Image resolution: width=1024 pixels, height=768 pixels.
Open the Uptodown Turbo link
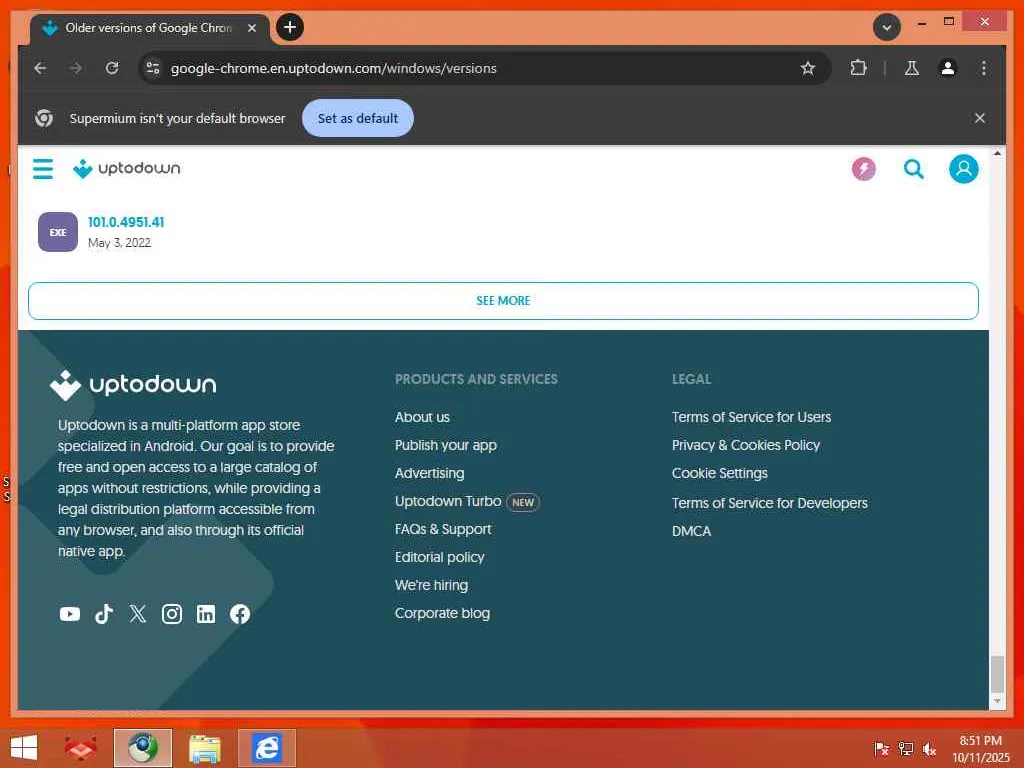coord(448,502)
